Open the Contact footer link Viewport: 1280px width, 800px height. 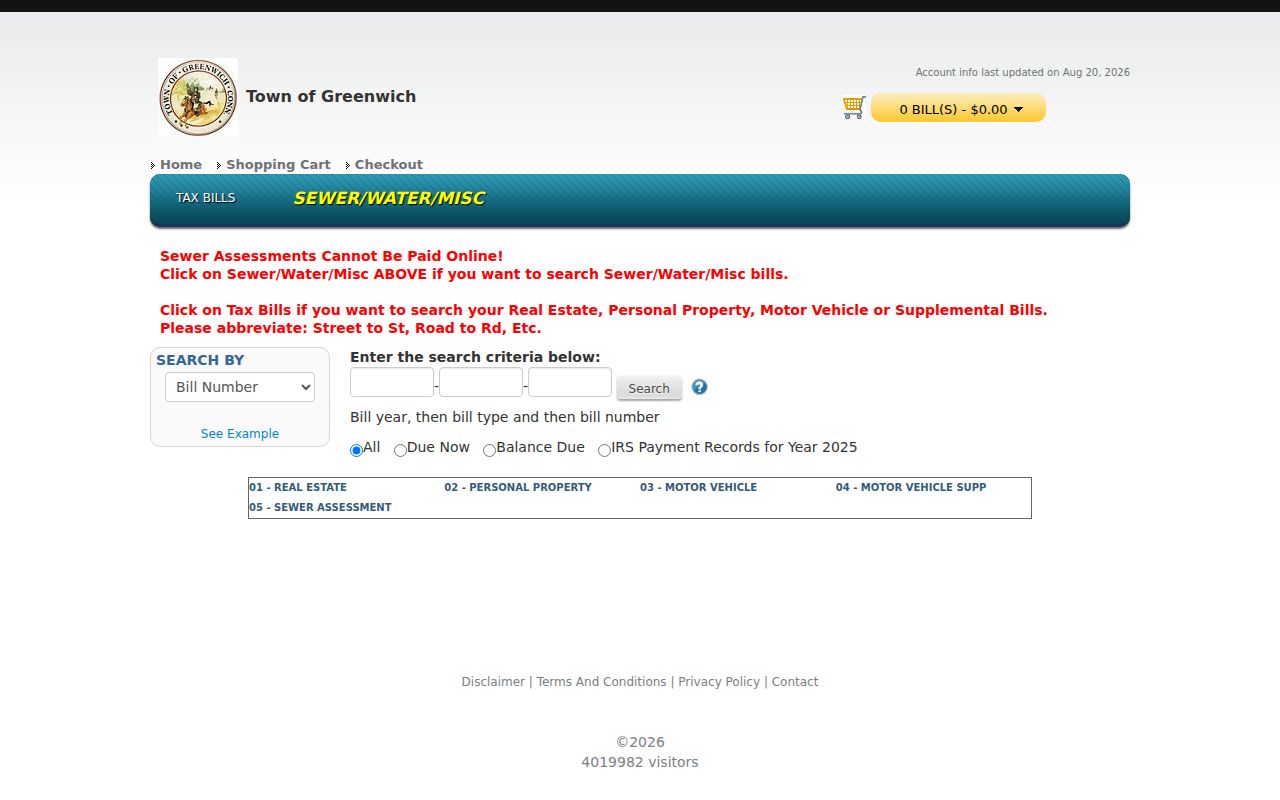pyautogui.click(x=795, y=682)
